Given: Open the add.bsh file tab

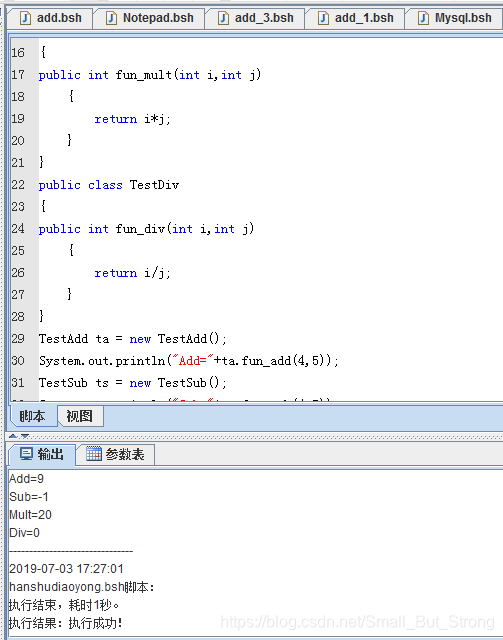Looking at the screenshot, I should point(50,18).
